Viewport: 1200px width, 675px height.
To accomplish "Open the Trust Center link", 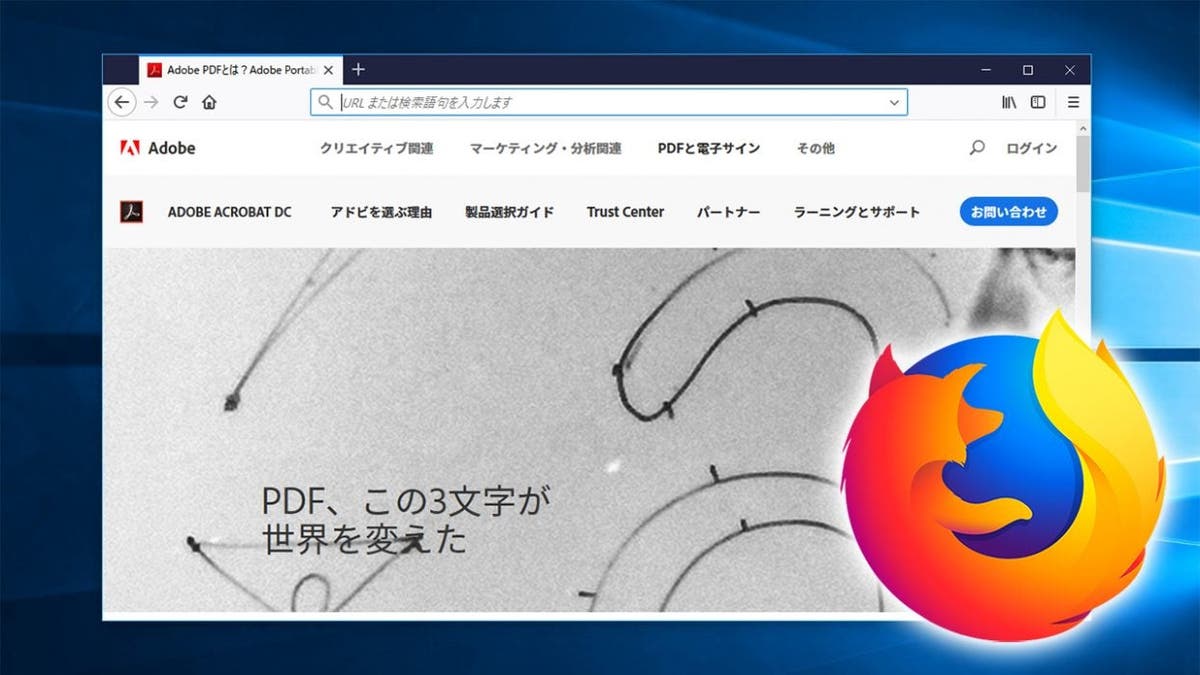I will pos(625,212).
